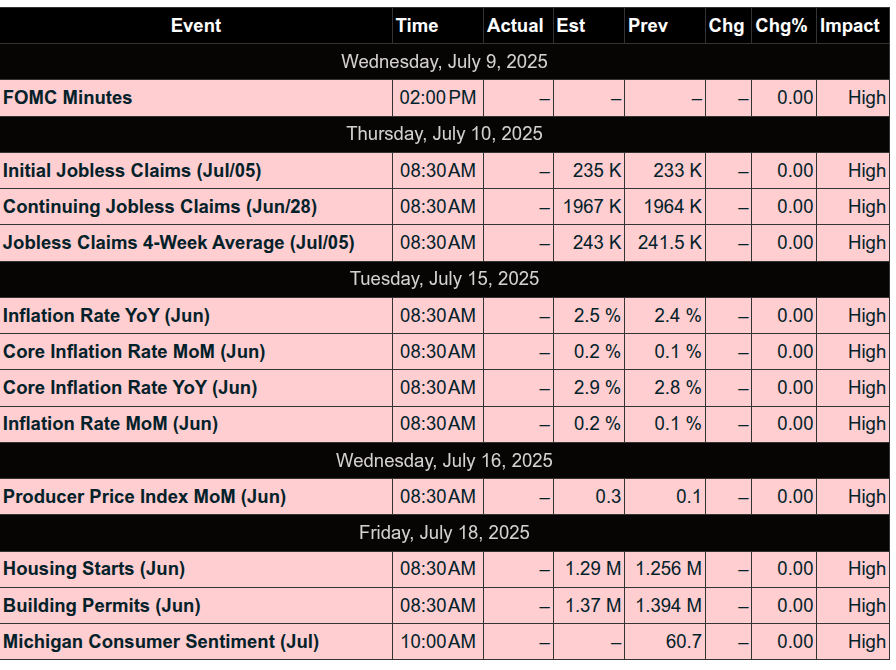Select Continuing Jobless Claims (Jun/28) row
This screenshot has width=896, height=670.
160,207
